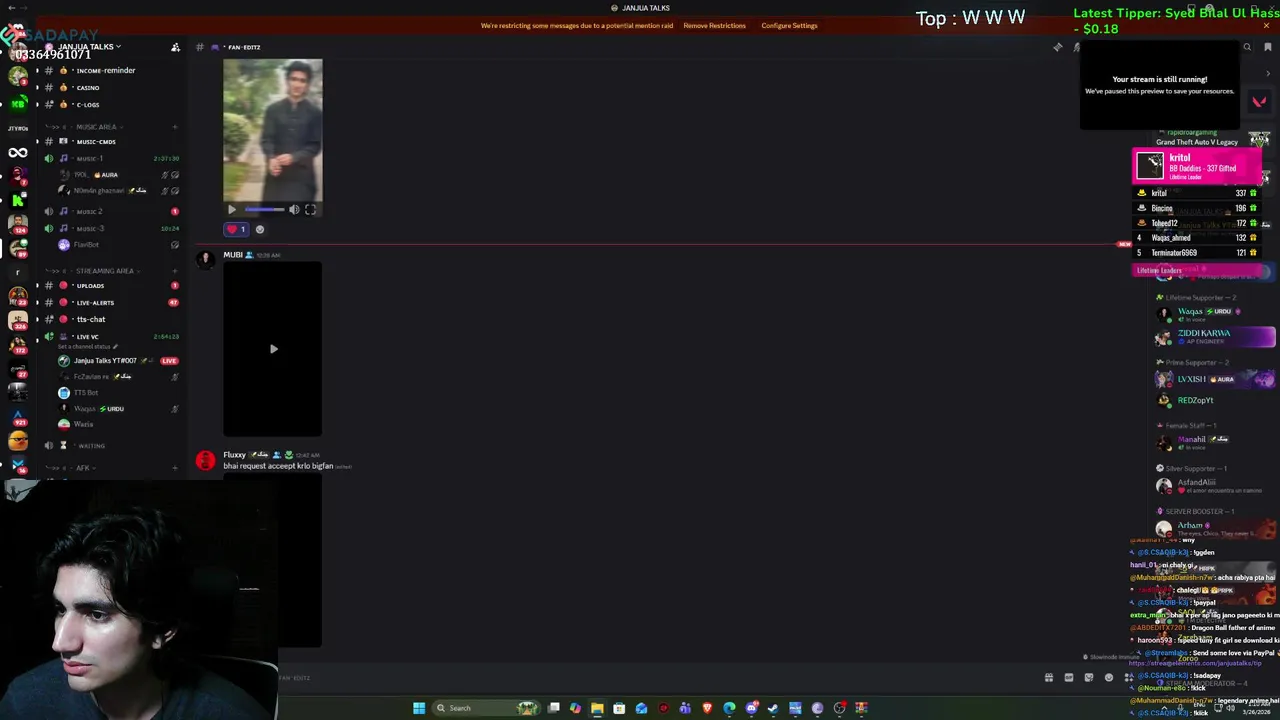
Task: Open MUBI's user avatar
Action: (205, 260)
